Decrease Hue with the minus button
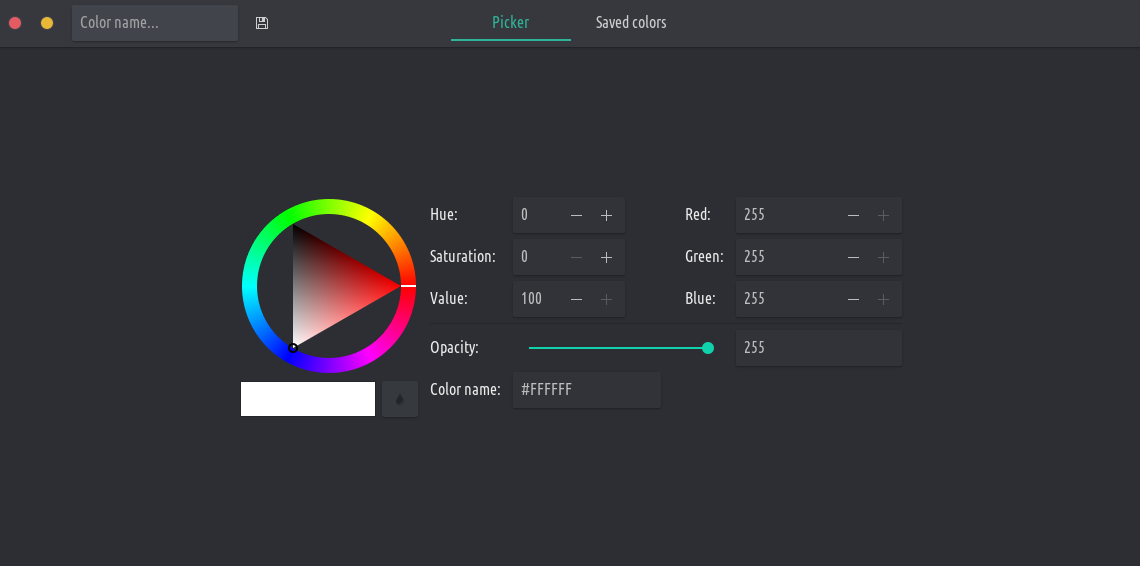Screen dimensions: 1140x566 576,215
